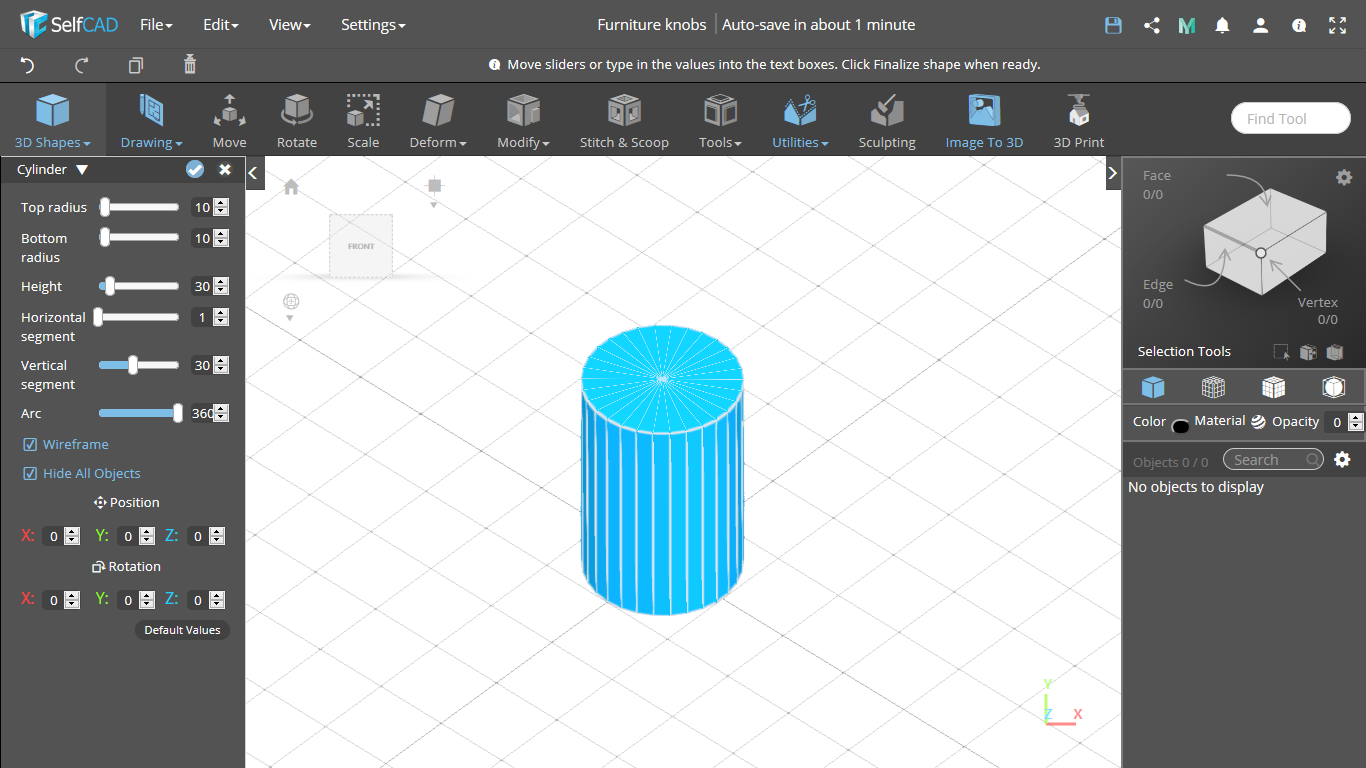The image size is (1366, 768).
Task: Select the Rotate tool
Action: point(297,121)
